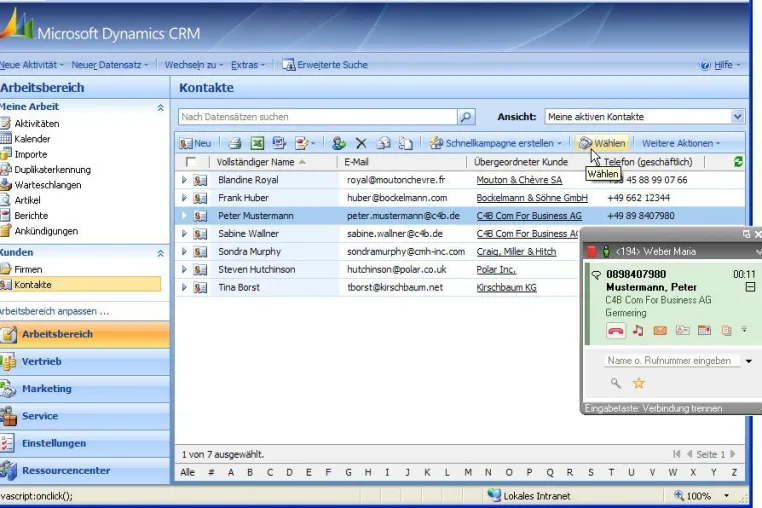
Task: Click the Lokales Intranet zone icon
Action: pos(494,495)
